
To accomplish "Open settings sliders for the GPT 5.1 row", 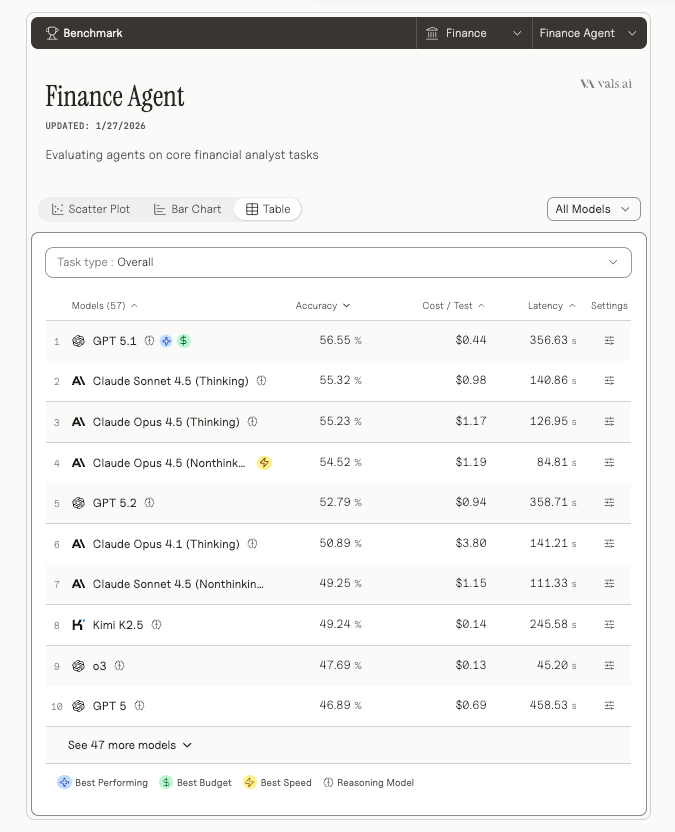I will 610,341.
